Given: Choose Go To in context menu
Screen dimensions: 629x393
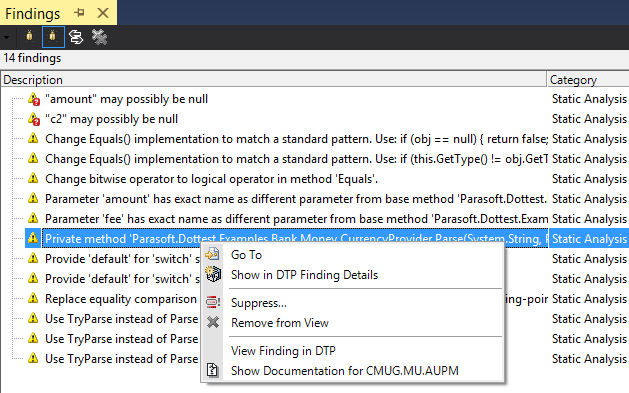Looking at the screenshot, I should pyautogui.click(x=246, y=255).
